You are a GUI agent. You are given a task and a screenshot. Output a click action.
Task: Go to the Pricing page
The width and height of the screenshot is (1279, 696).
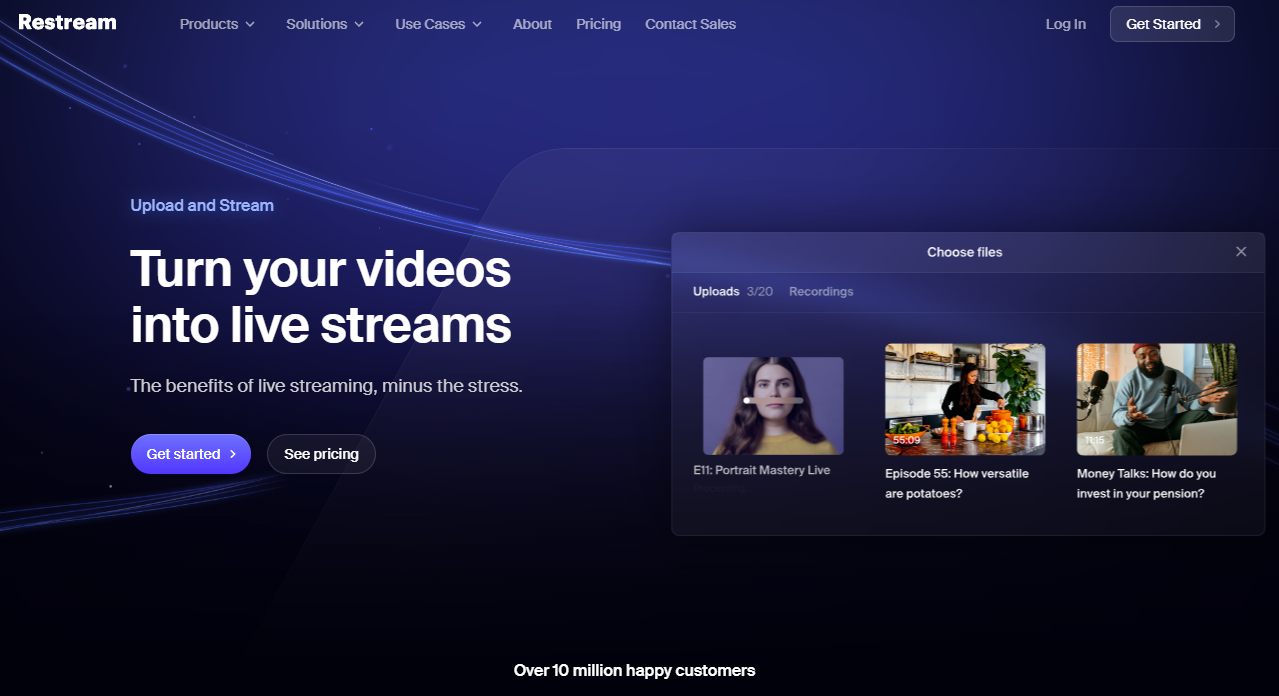coord(598,24)
